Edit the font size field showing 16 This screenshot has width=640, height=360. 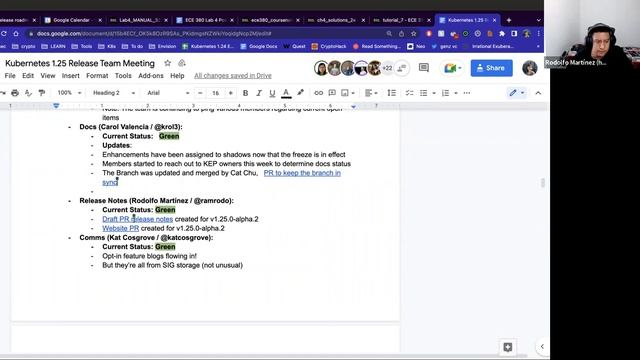coord(216,93)
